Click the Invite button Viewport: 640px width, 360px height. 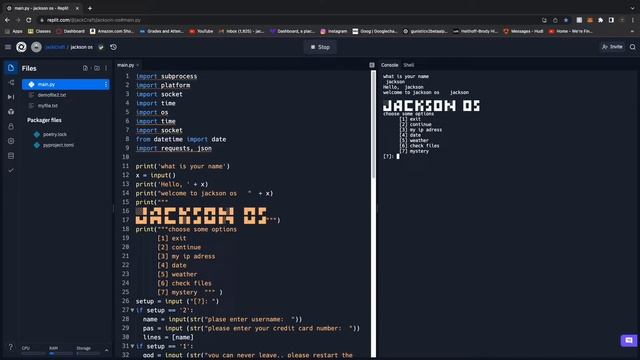[612, 47]
